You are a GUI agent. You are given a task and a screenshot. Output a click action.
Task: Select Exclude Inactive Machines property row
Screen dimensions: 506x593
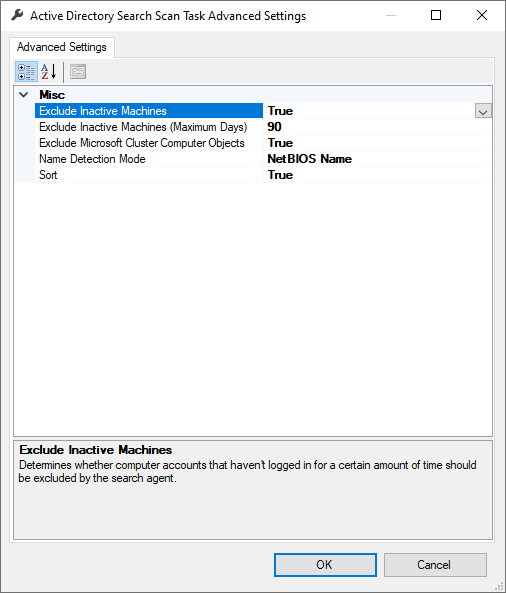click(x=149, y=111)
